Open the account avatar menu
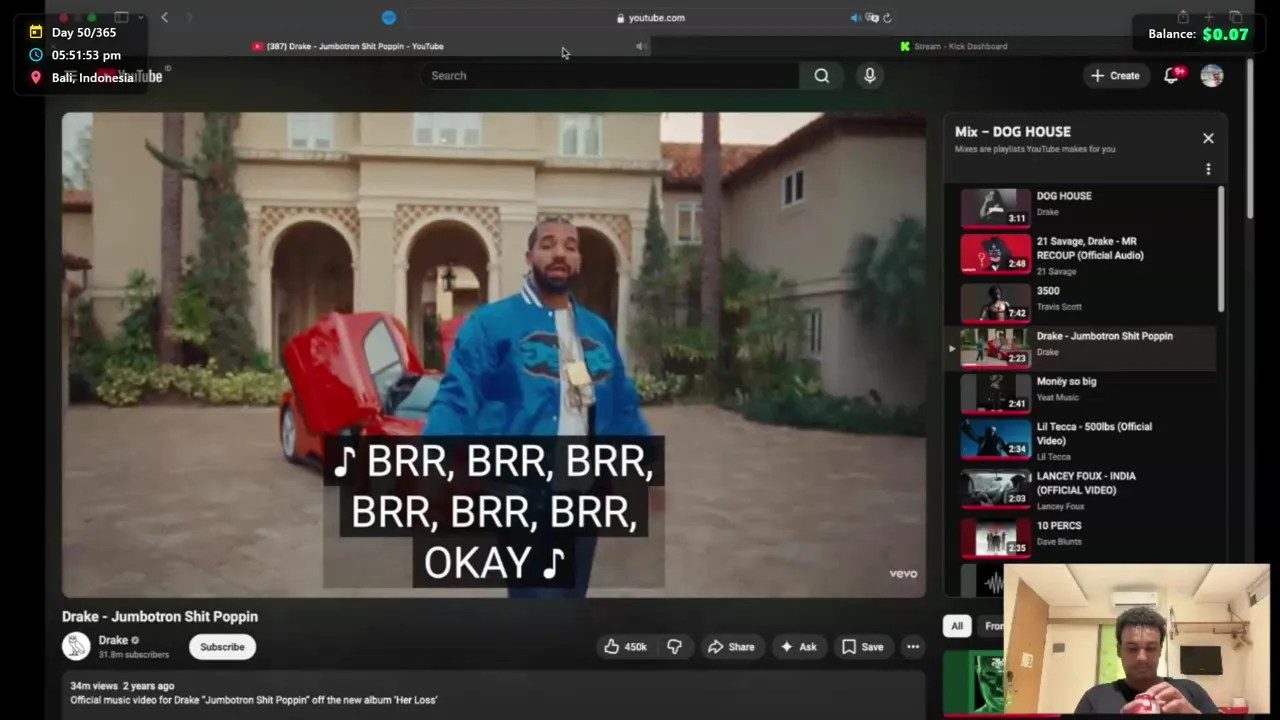This screenshot has width=1280, height=720. [1211, 76]
